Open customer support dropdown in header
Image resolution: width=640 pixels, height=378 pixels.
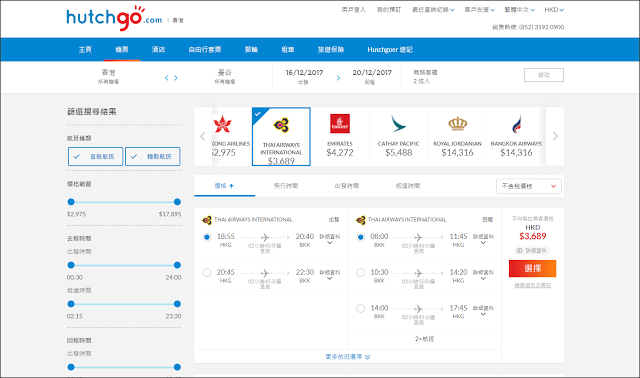(x=480, y=9)
